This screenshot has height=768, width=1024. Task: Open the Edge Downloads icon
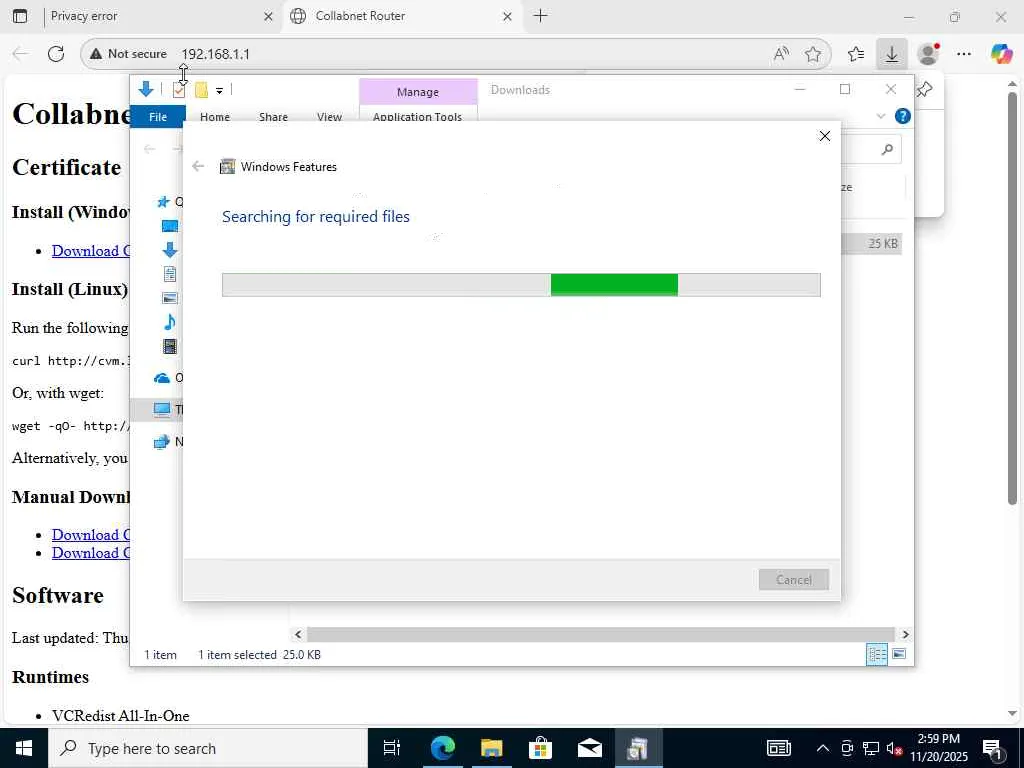coord(891,54)
